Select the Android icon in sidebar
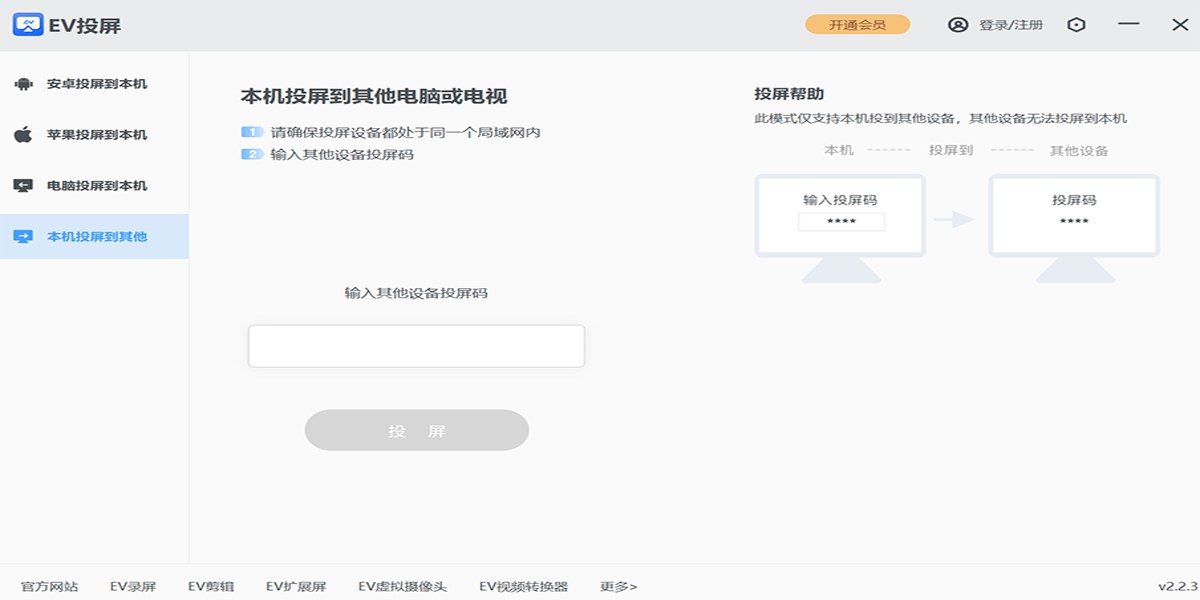 pyautogui.click(x=23, y=84)
